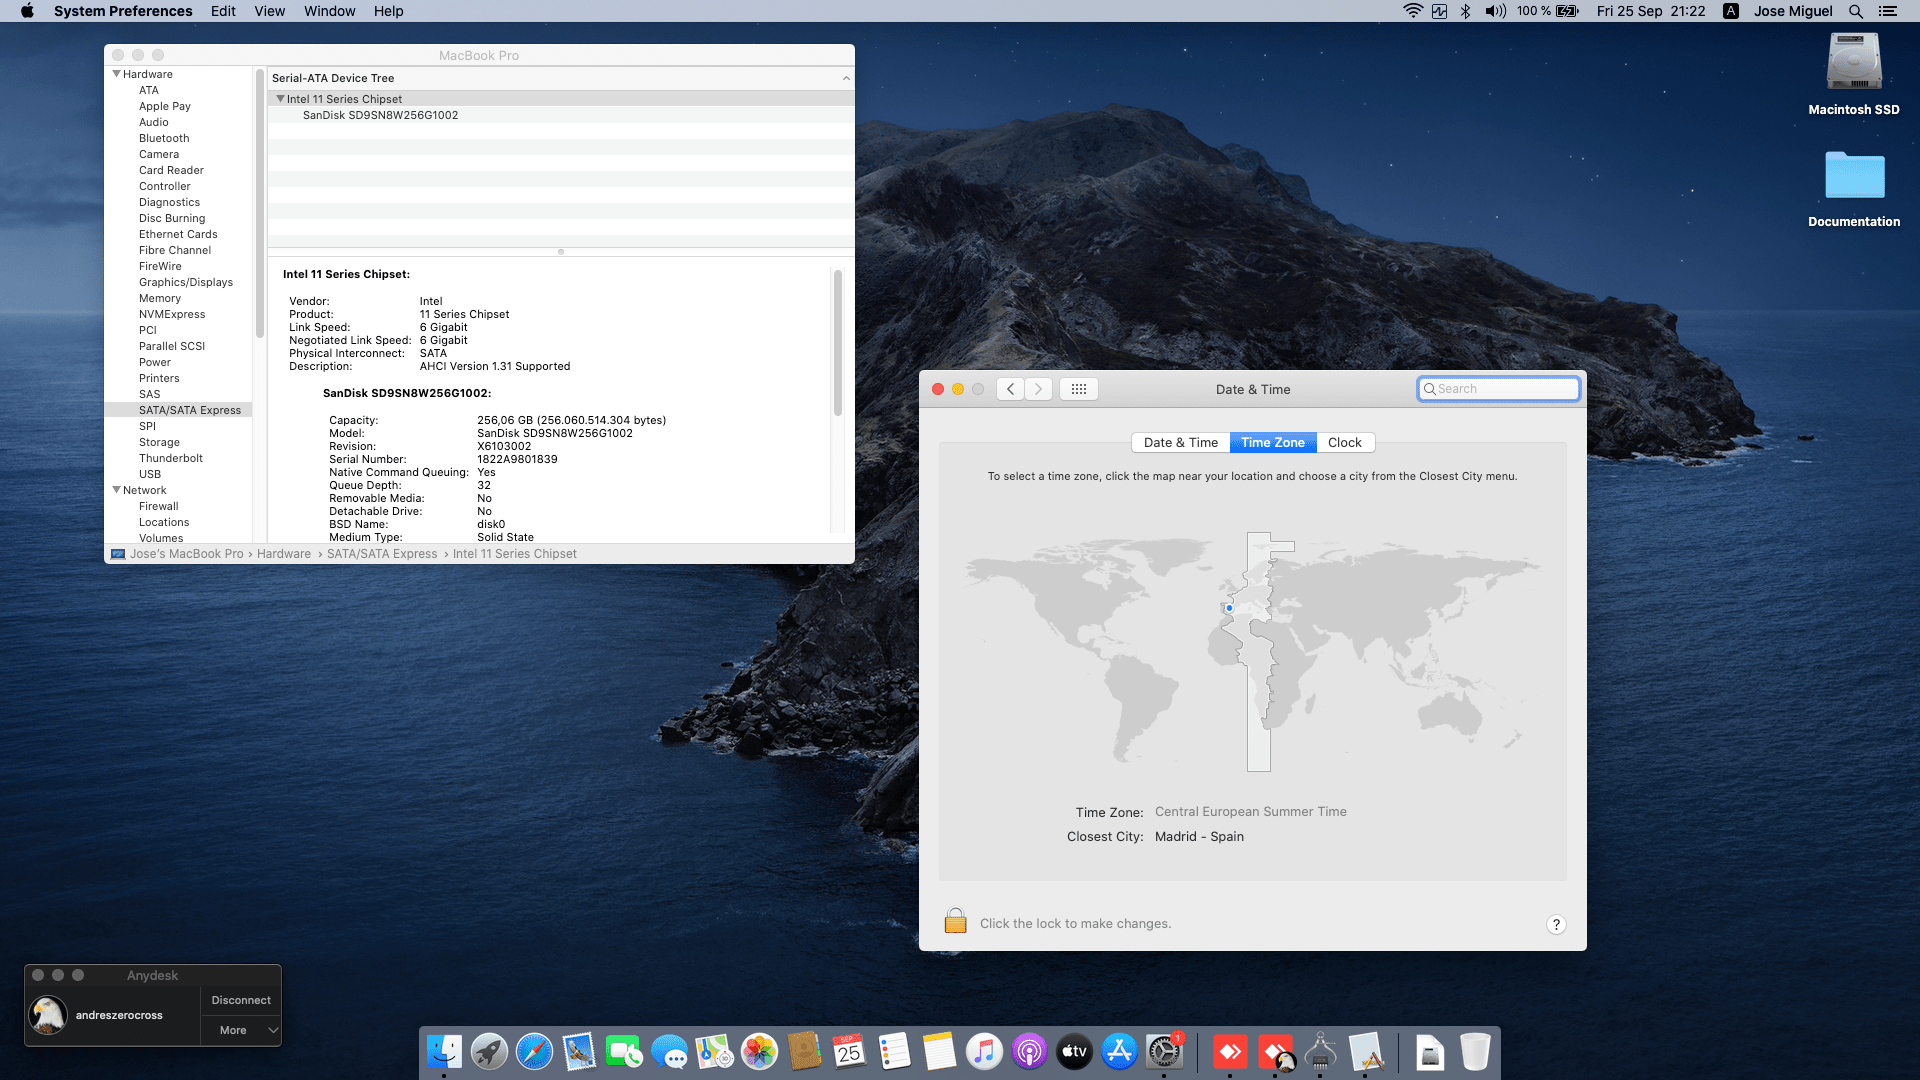The width and height of the screenshot is (1920, 1080).
Task: Click the Apple menu
Action: click(x=27, y=11)
